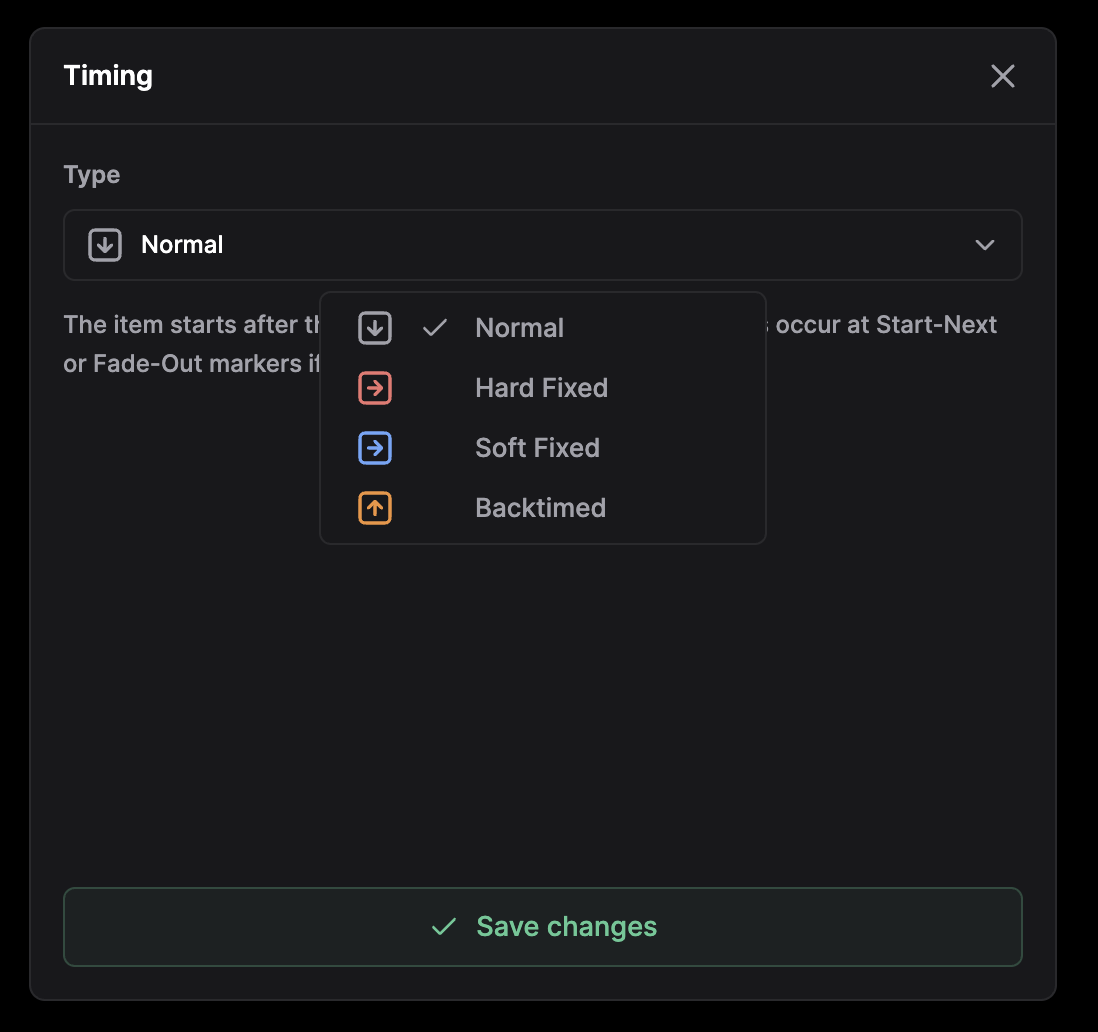The width and height of the screenshot is (1098, 1032).
Task: Click the blue Soft Fixed arrow icon
Action: click(375, 448)
